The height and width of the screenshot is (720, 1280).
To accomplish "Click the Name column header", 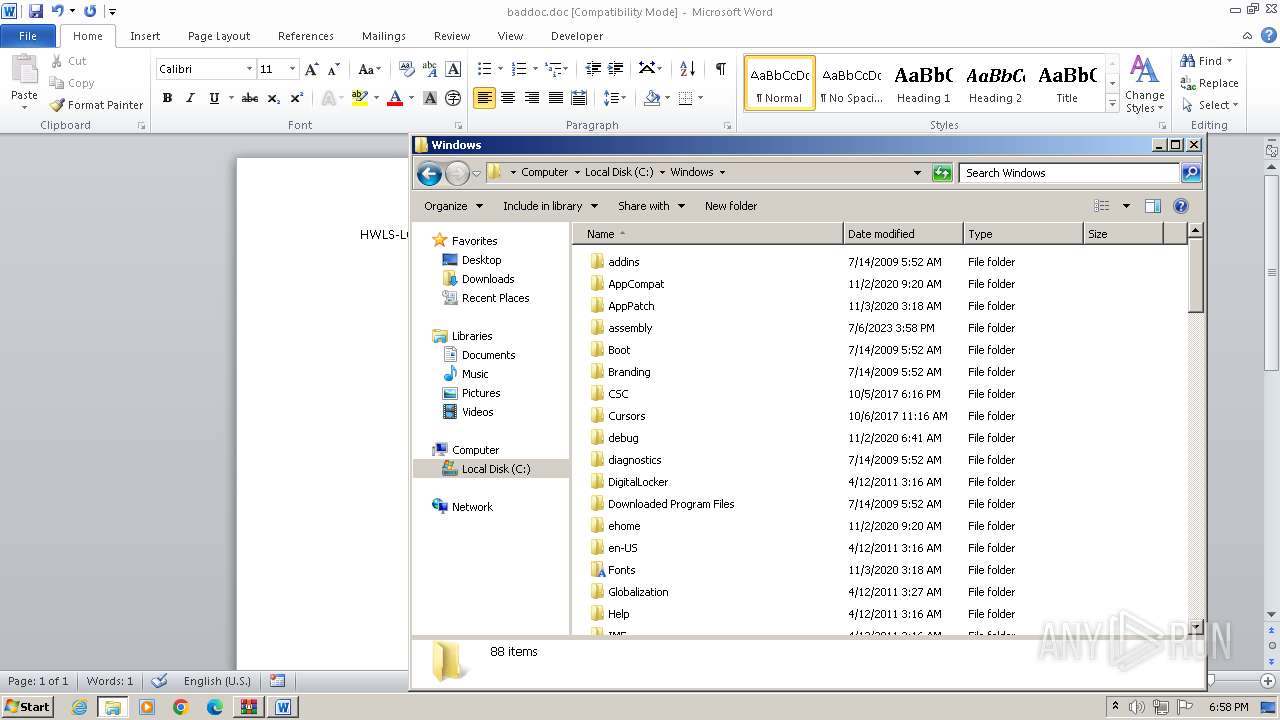I will 708,234.
